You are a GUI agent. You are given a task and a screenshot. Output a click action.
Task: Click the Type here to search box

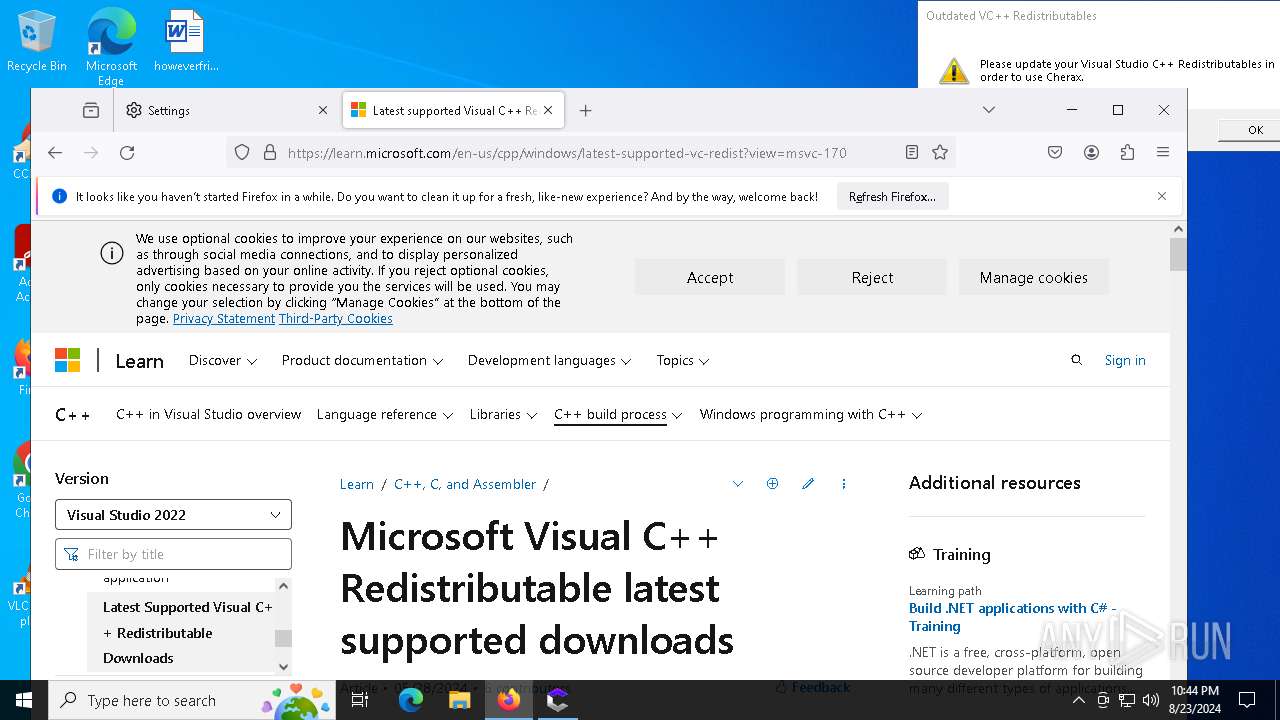tap(192, 700)
